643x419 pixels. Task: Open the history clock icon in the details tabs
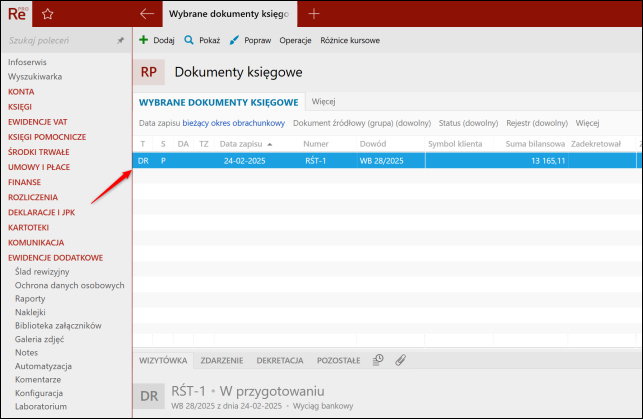378,360
